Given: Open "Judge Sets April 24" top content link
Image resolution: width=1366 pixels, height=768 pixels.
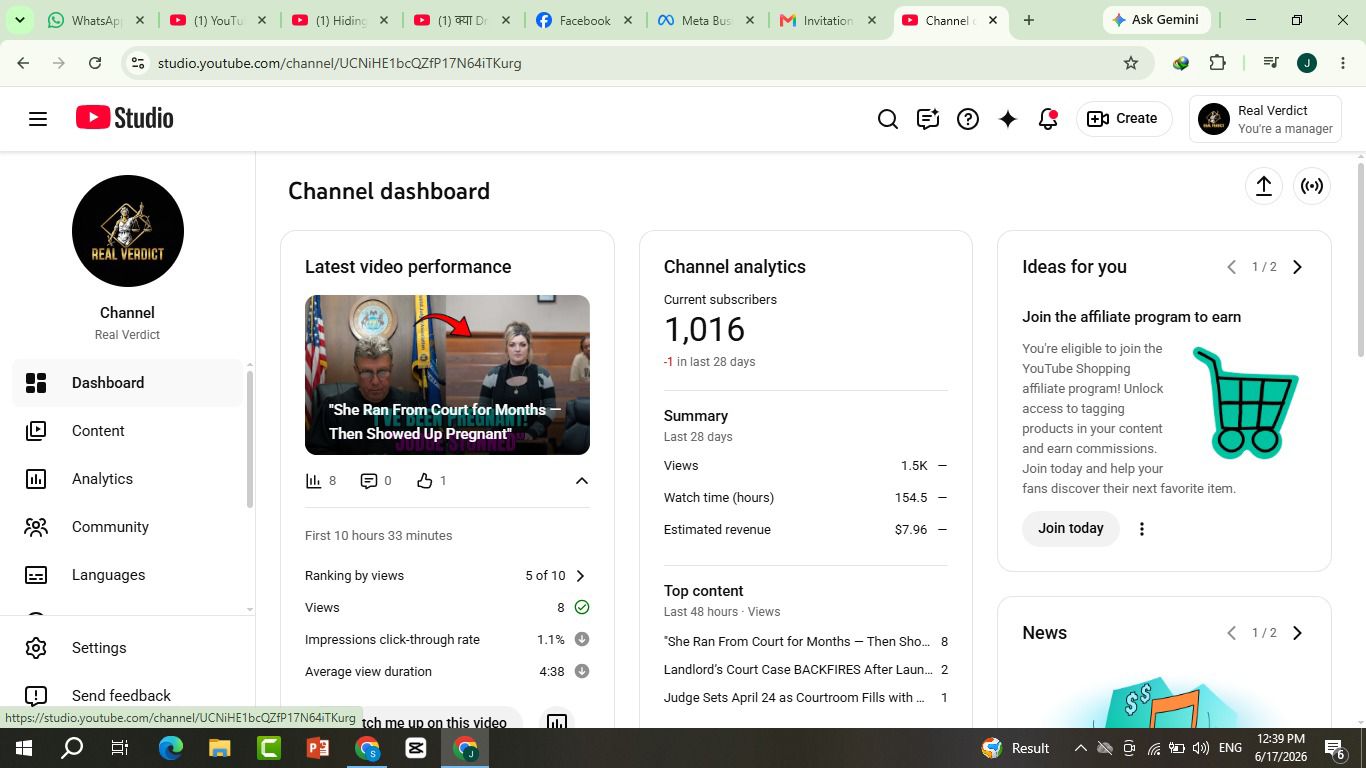Looking at the screenshot, I should 794,698.
